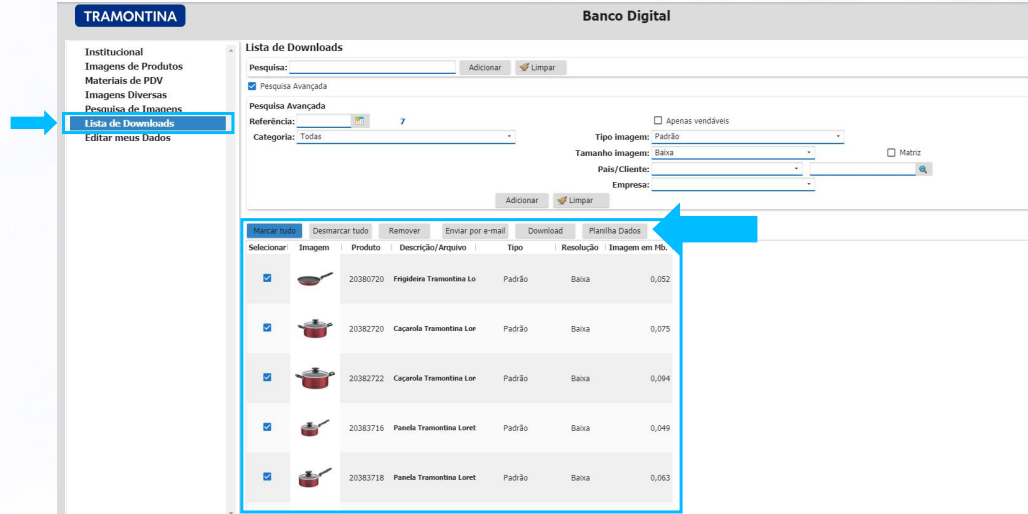Image resolution: width=1028 pixels, height=514 pixels.
Task: Uncheck product 20382722 selection box
Action: (x=267, y=377)
